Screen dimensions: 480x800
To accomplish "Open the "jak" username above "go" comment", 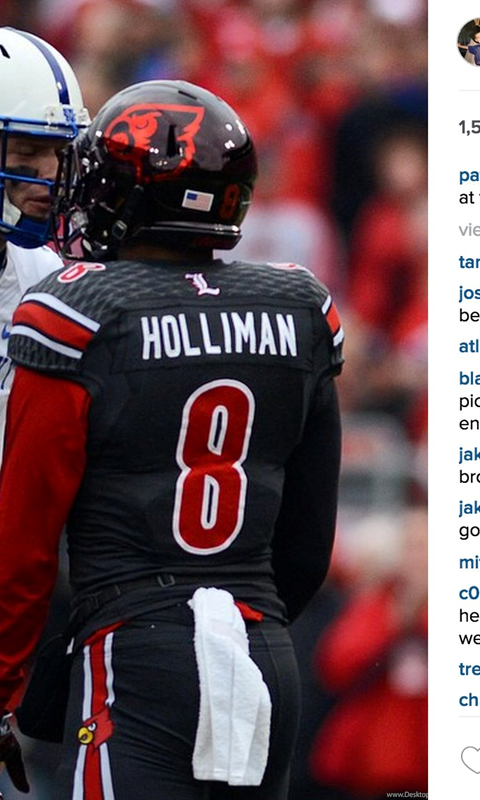I will click(469, 508).
